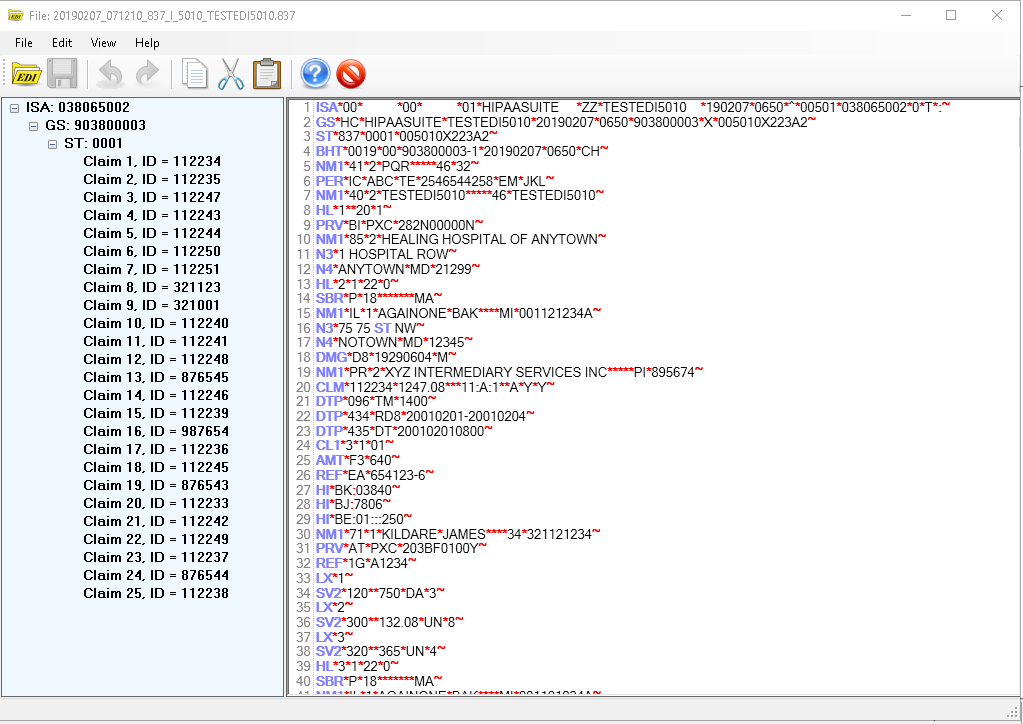Select Claim 8, ID = 321123
The image size is (1023, 724).
point(152,288)
